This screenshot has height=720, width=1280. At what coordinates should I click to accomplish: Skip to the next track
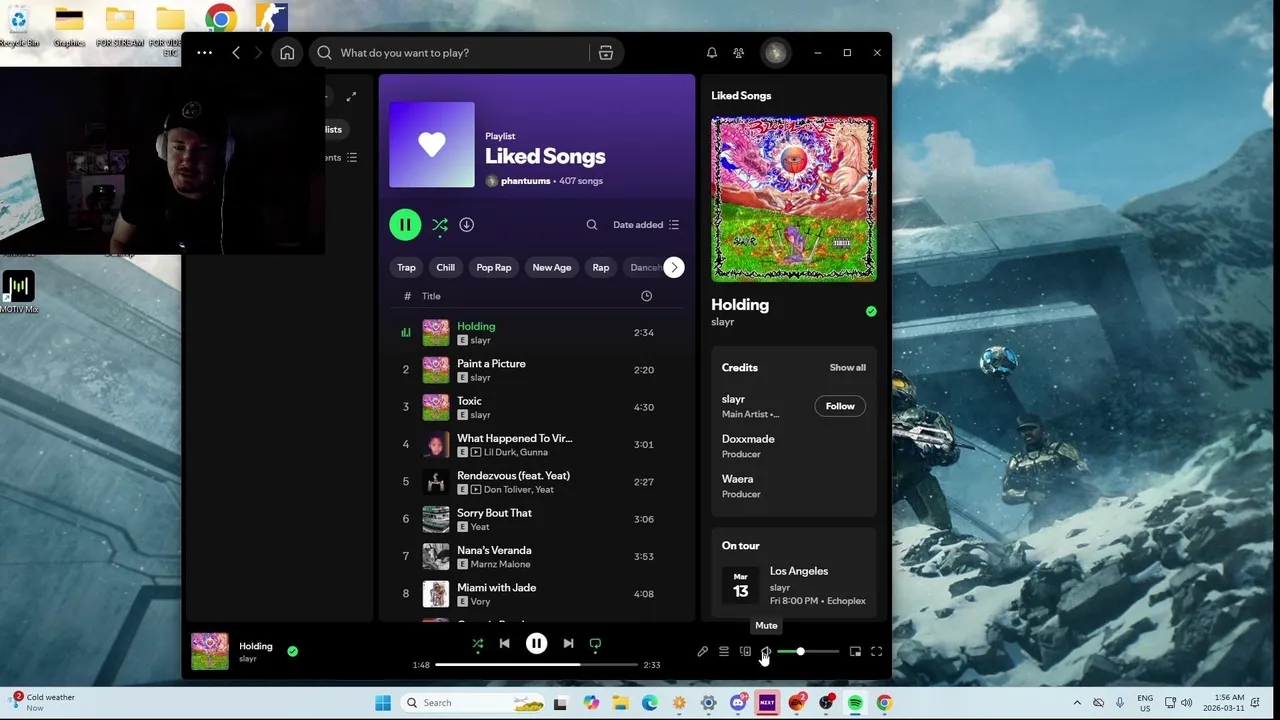pyautogui.click(x=568, y=644)
